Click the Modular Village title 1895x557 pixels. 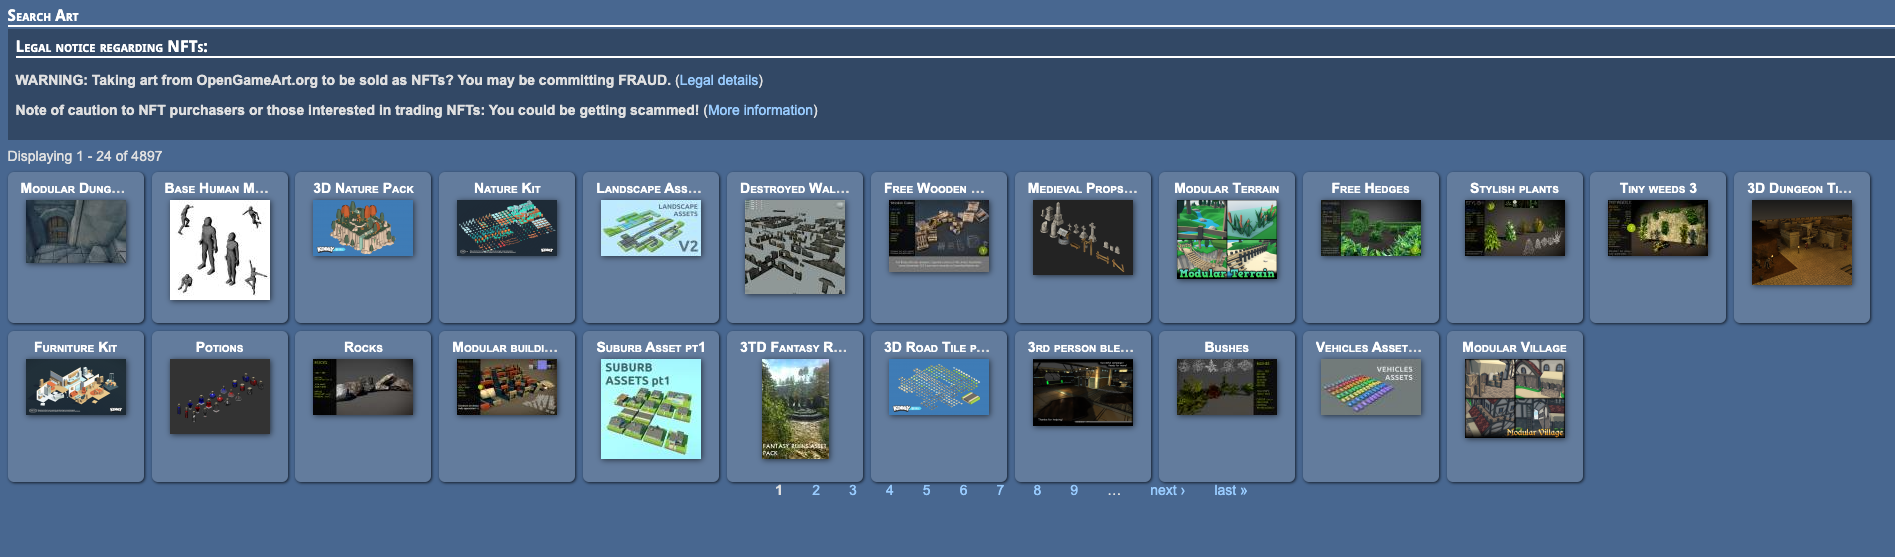point(1515,347)
